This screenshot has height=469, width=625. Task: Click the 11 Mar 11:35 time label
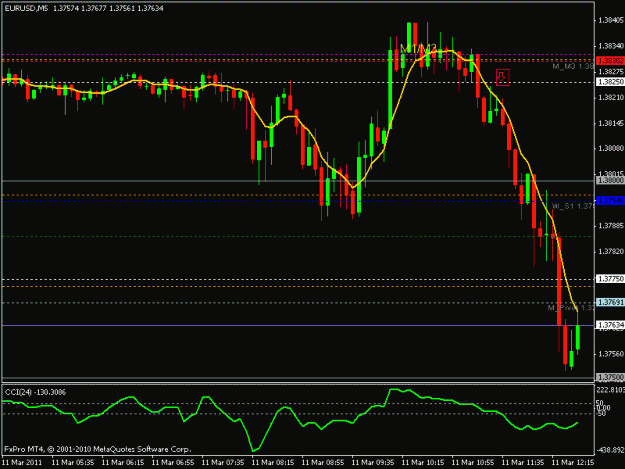(523, 463)
